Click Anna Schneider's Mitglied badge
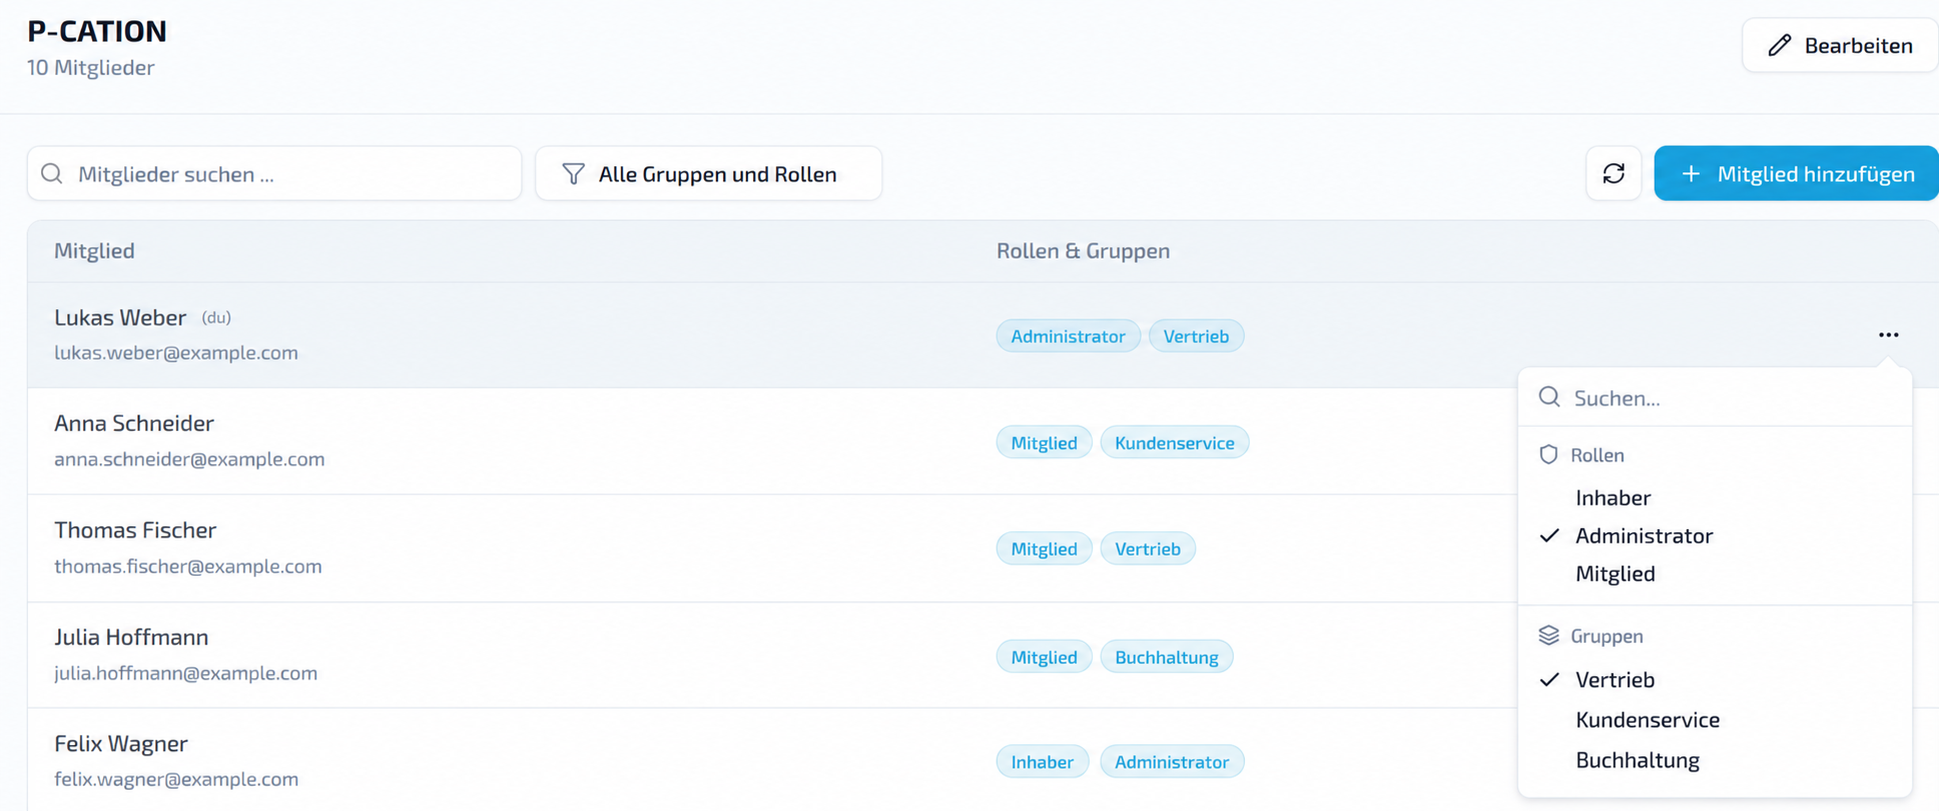The width and height of the screenshot is (1939, 811). [x=1044, y=443]
